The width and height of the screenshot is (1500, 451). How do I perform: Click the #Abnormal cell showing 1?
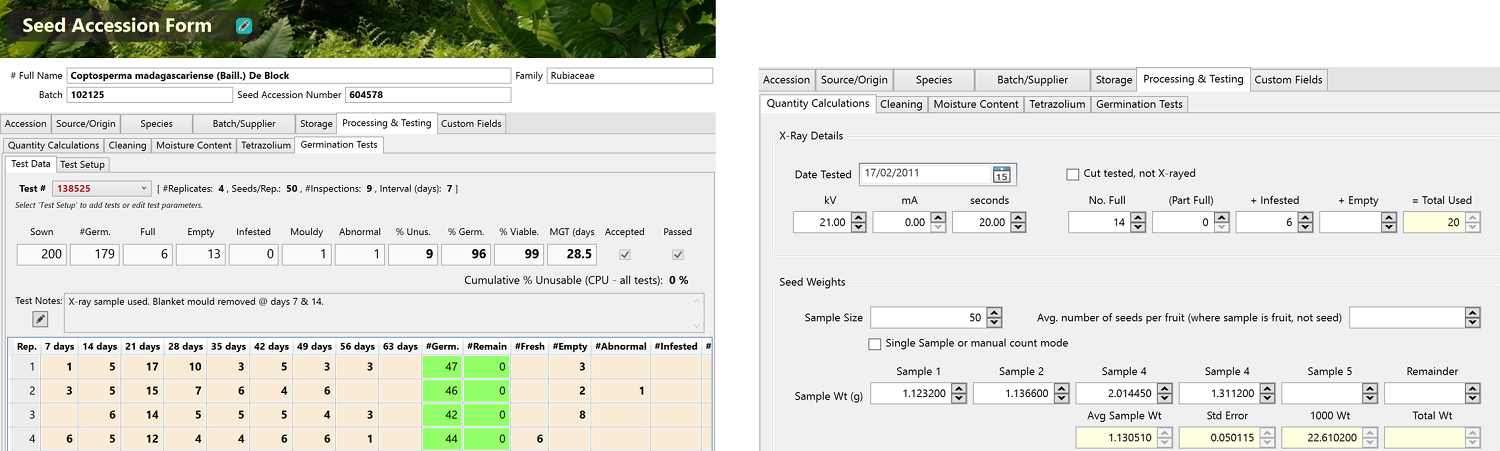[620, 390]
